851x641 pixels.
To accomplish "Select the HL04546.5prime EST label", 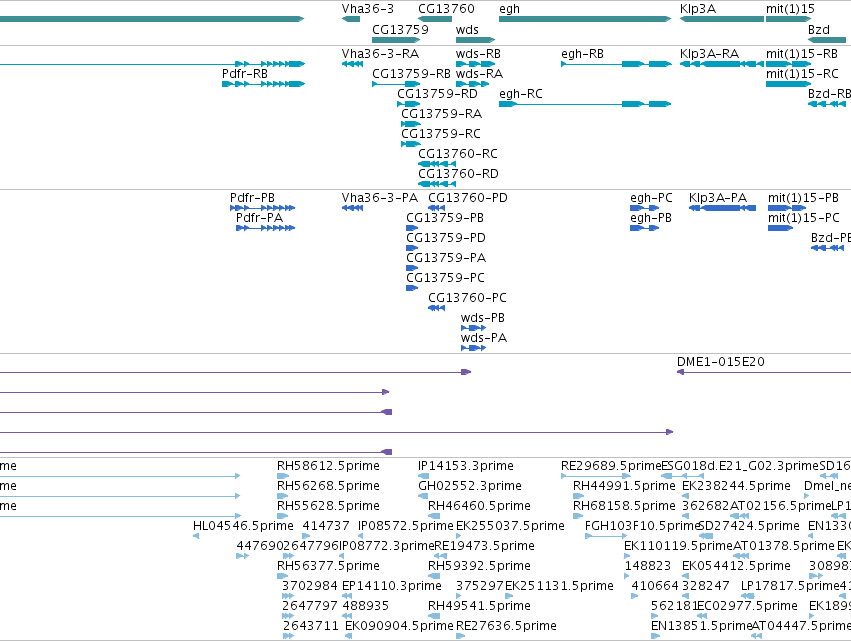I will tap(243, 526).
